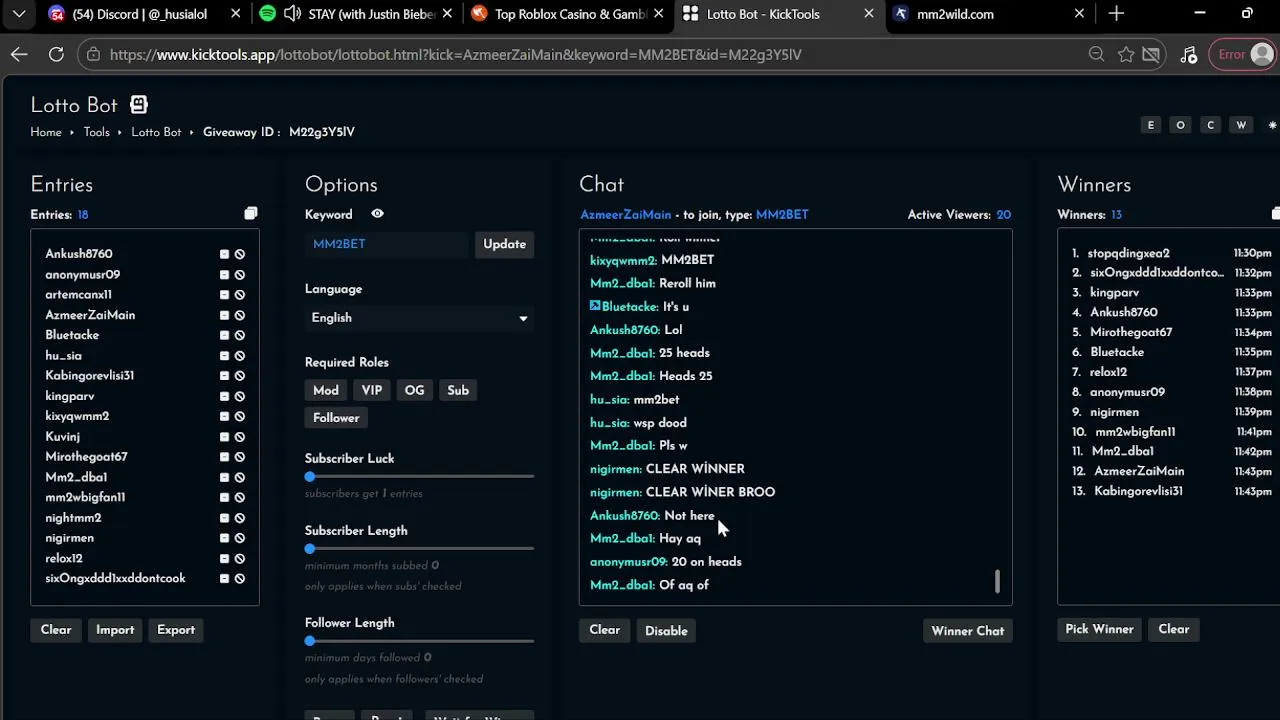
Task: Toggle the VIP required role
Action: point(372,390)
